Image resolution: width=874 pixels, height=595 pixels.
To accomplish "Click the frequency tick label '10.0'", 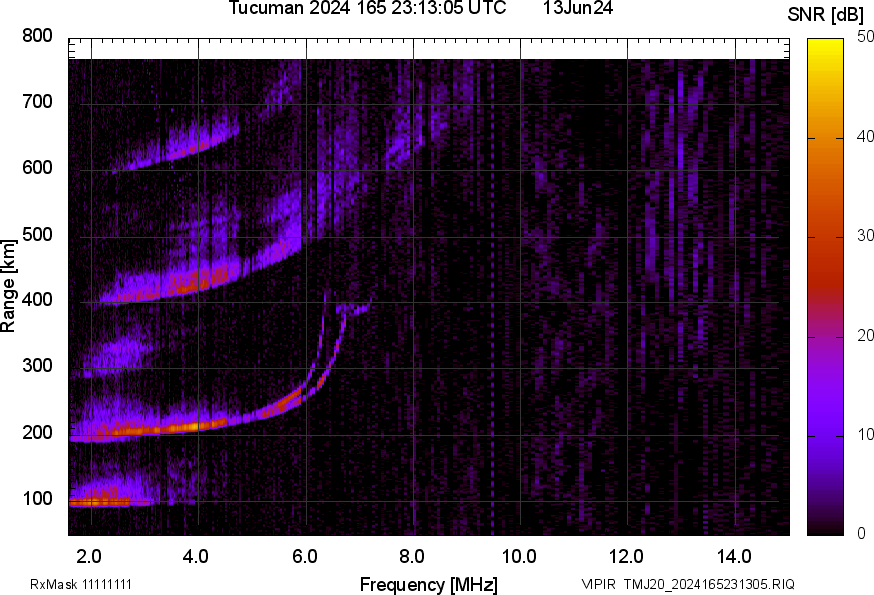I will point(519,556).
